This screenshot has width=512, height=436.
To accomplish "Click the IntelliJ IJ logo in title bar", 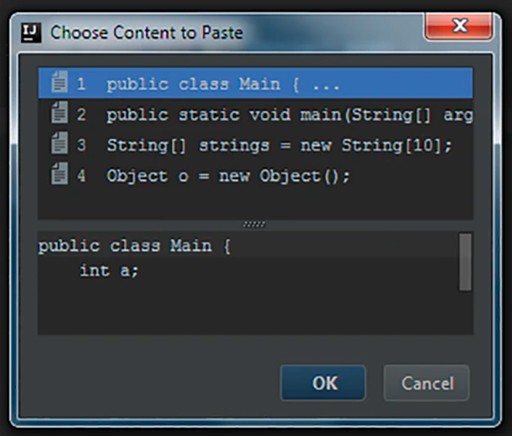I will click(x=31, y=33).
